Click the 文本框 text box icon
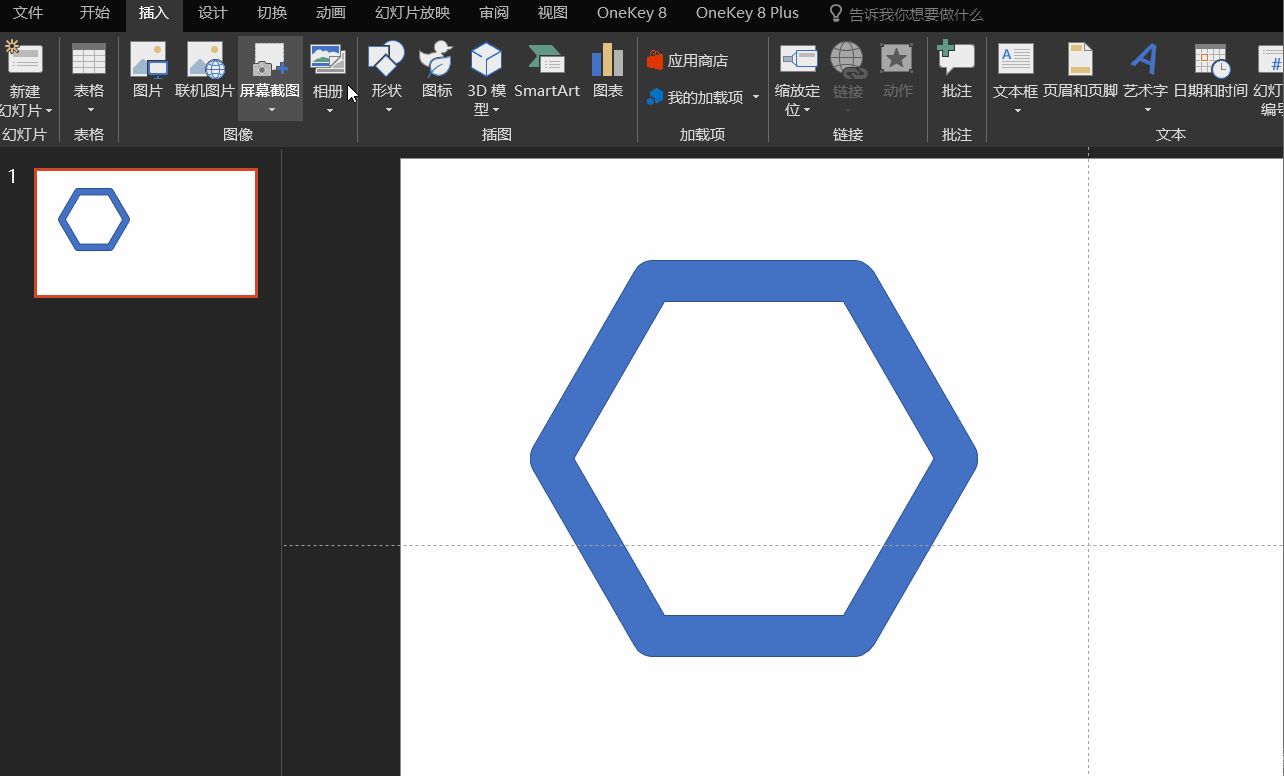The height and width of the screenshot is (776, 1284). 1016,59
